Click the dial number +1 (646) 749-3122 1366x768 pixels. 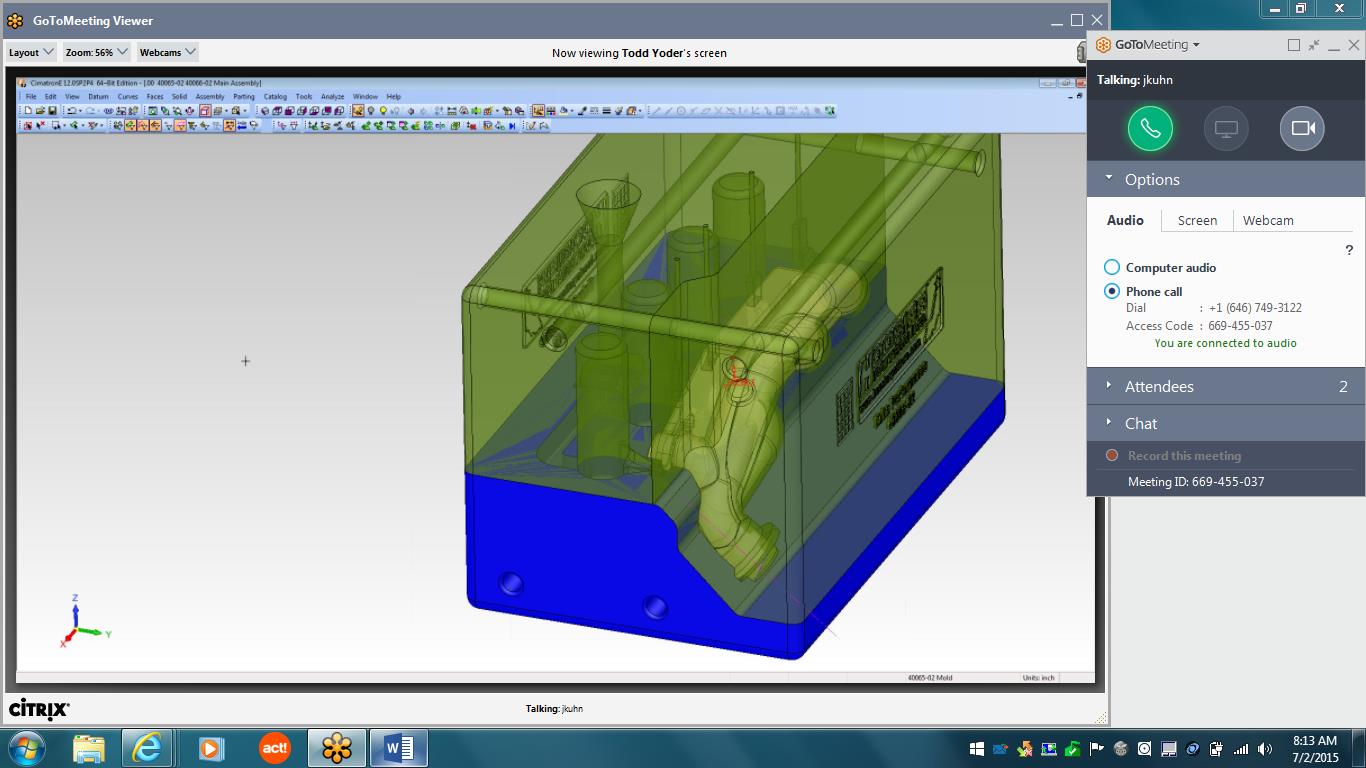click(1255, 308)
